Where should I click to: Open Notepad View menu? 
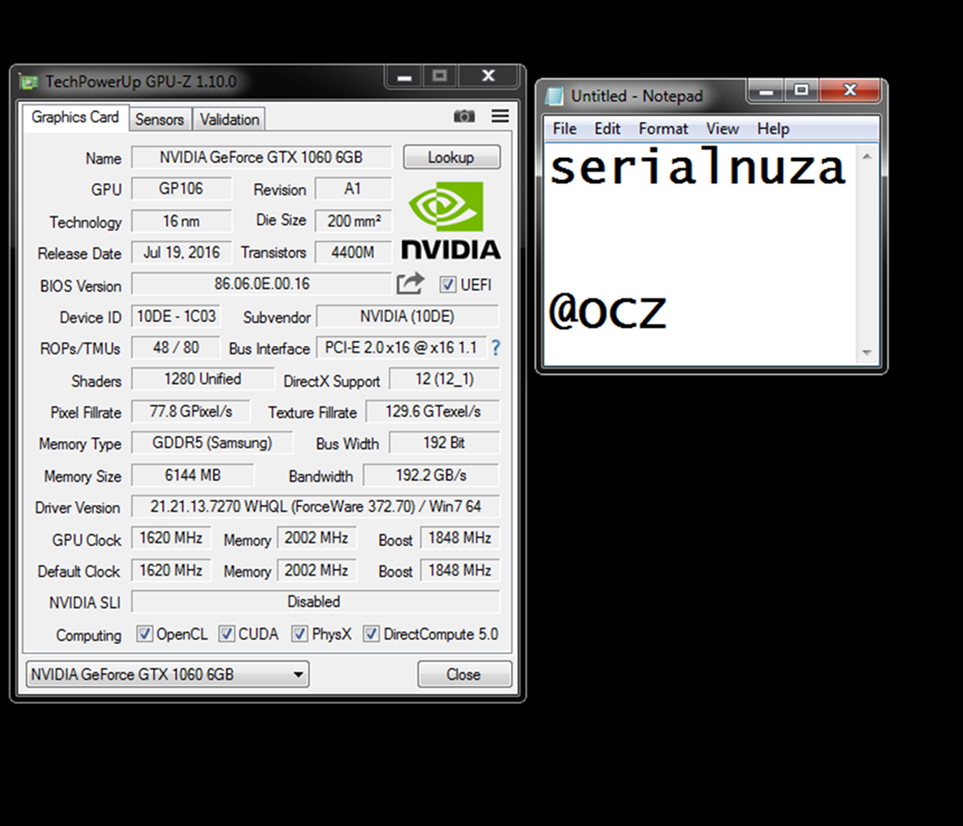coord(722,129)
